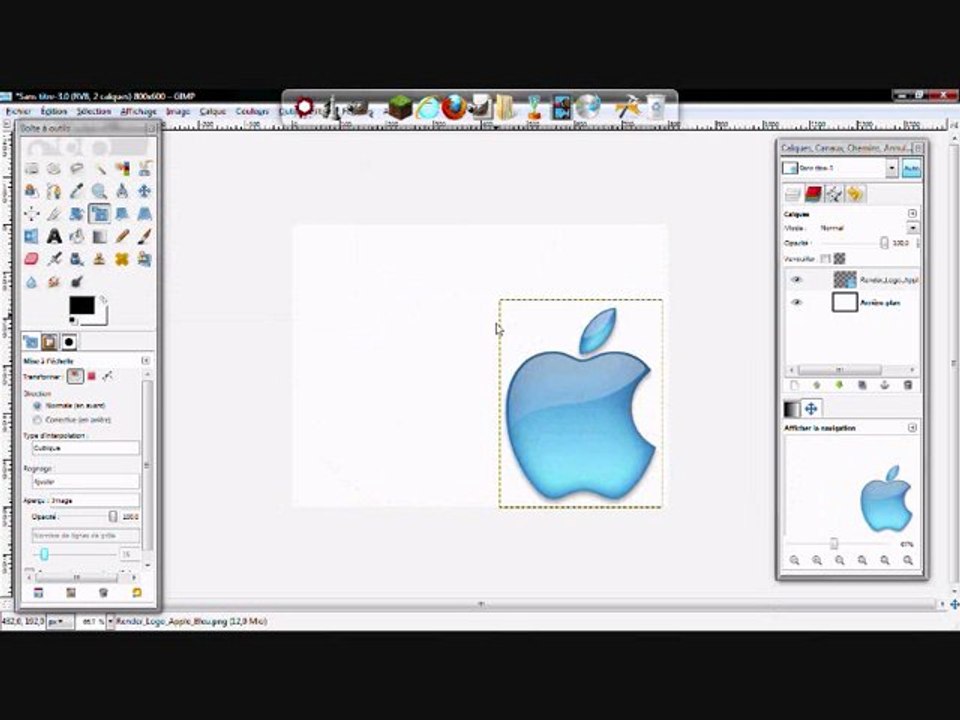
Task: Select the Rotate tool
Action: (77, 214)
